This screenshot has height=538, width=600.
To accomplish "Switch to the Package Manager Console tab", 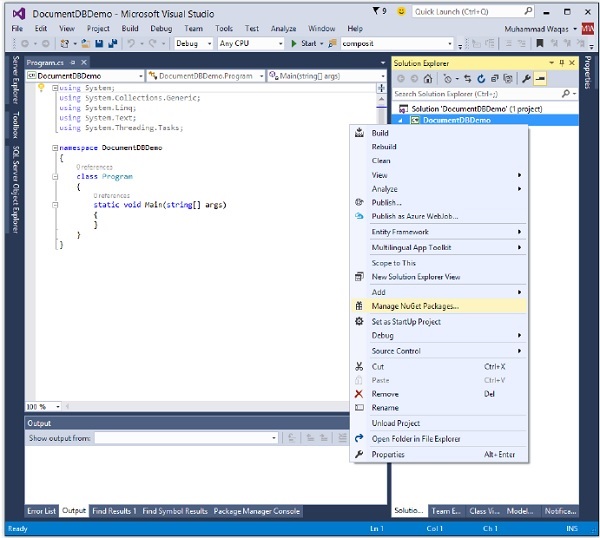I will coord(257,511).
